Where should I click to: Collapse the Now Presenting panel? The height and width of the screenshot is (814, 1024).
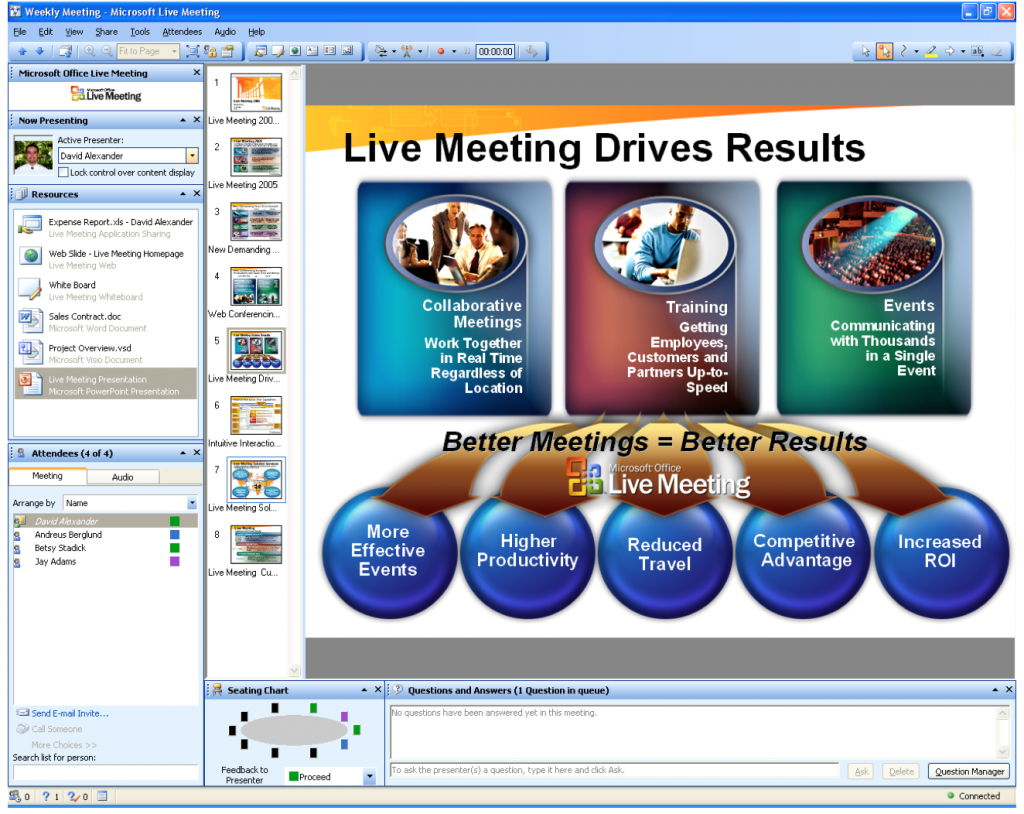(x=183, y=120)
